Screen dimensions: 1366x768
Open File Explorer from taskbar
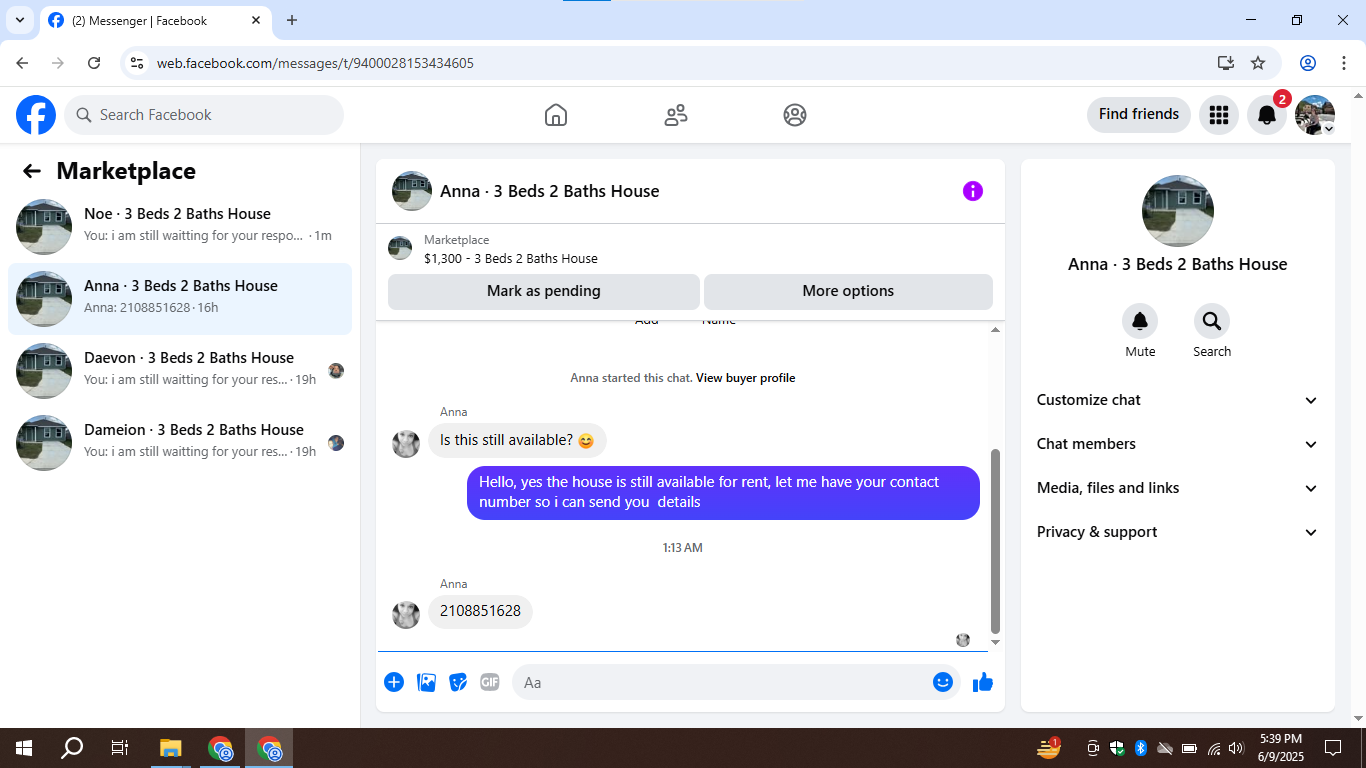(171, 748)
